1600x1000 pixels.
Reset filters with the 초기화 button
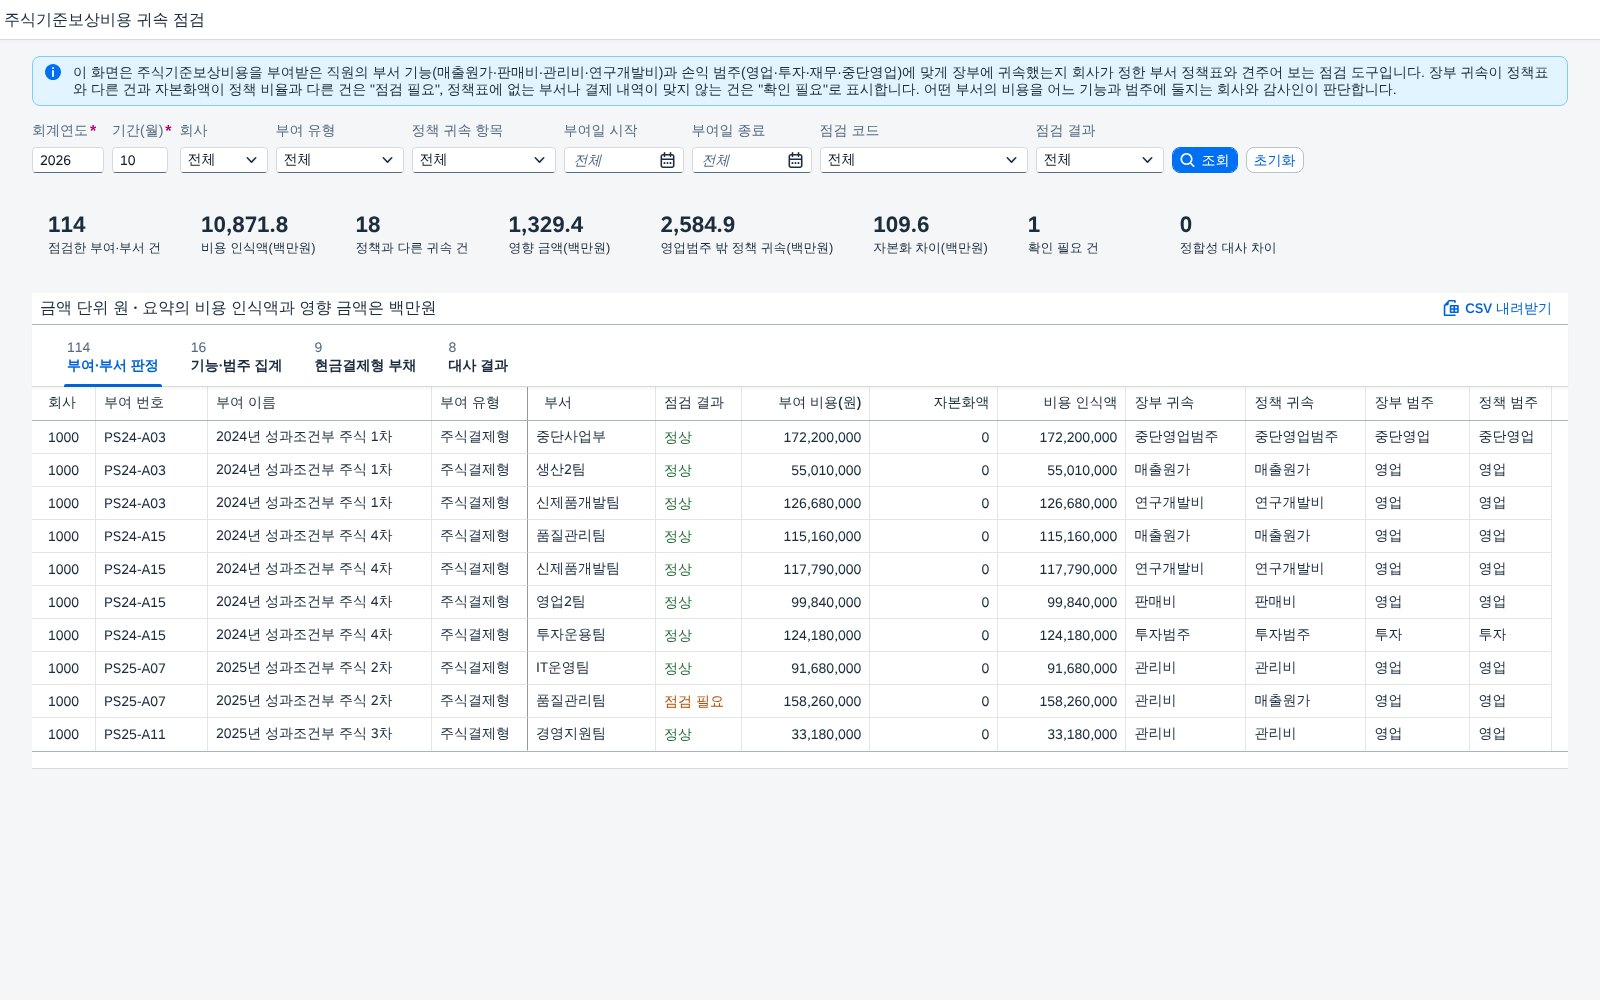(1275, 160)
